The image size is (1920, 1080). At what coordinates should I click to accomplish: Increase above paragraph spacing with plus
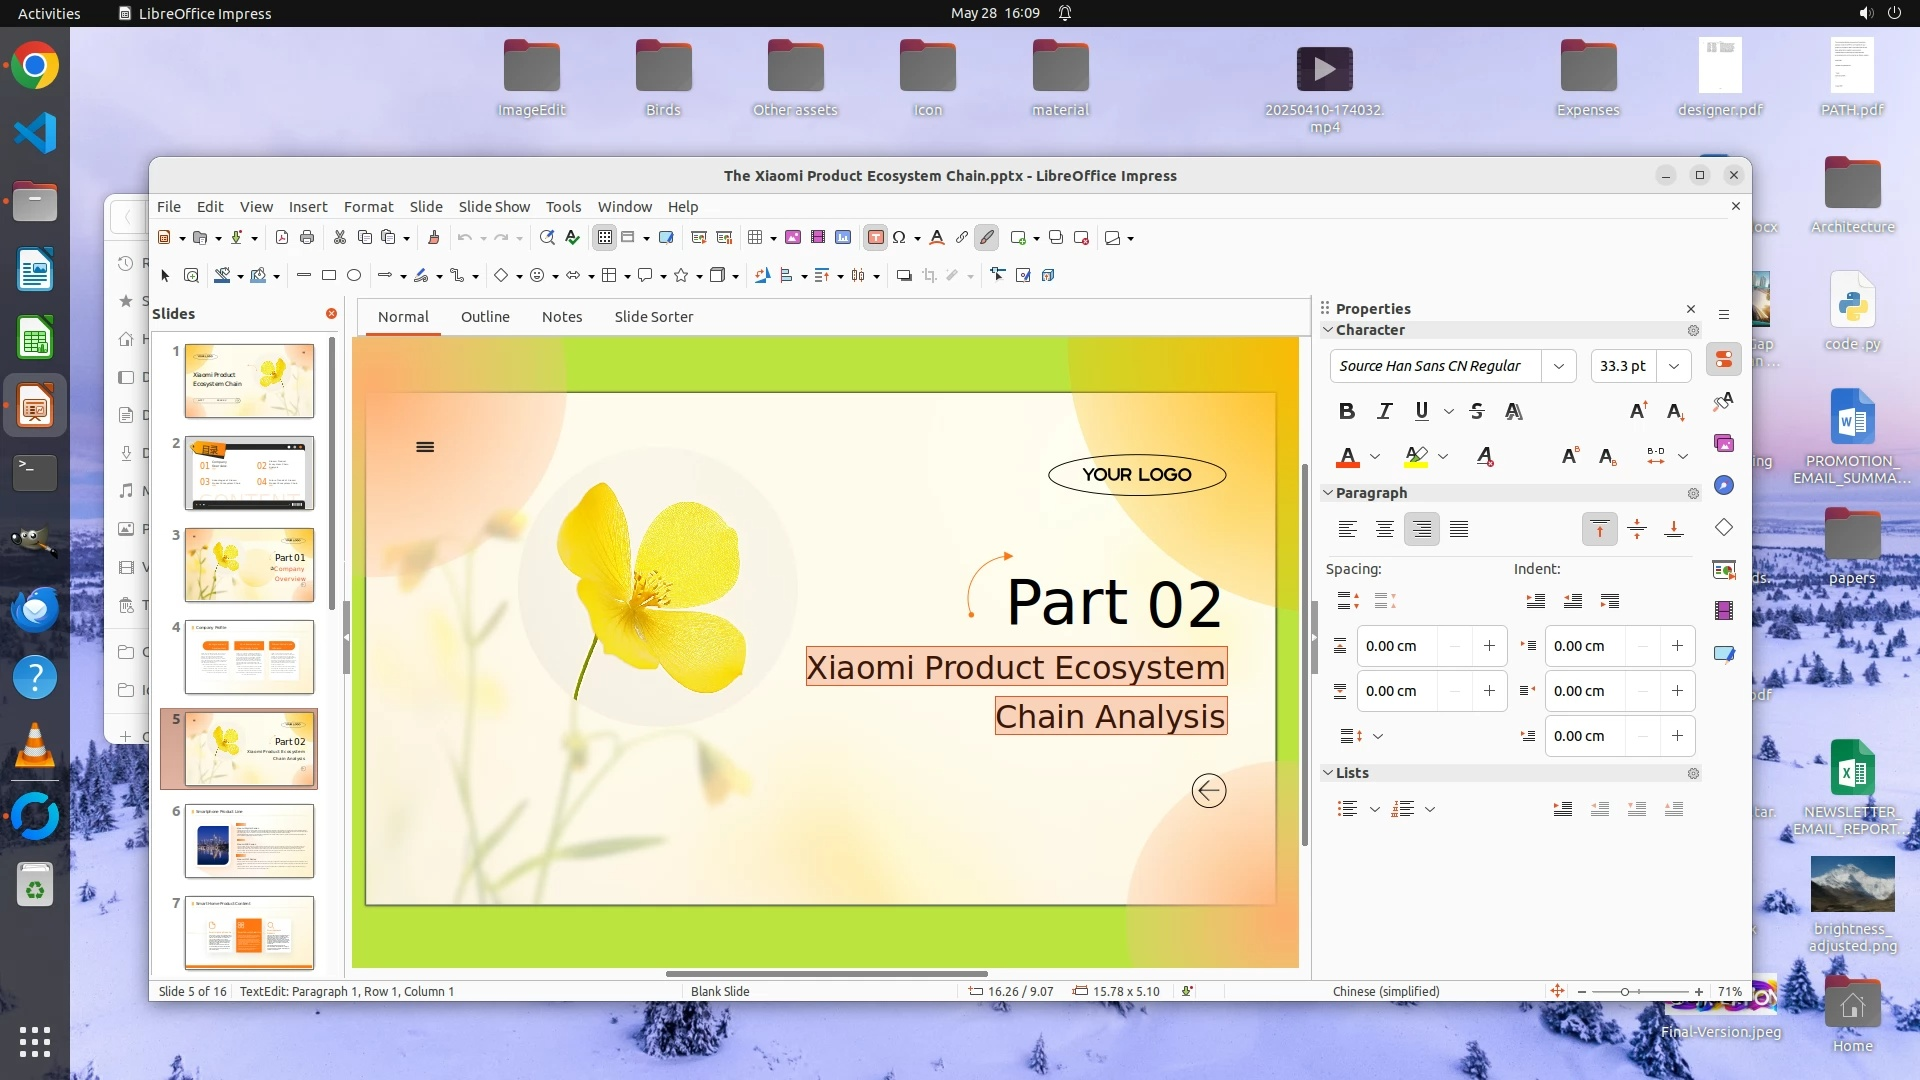pyautogui.click(x=1489, y=646)
